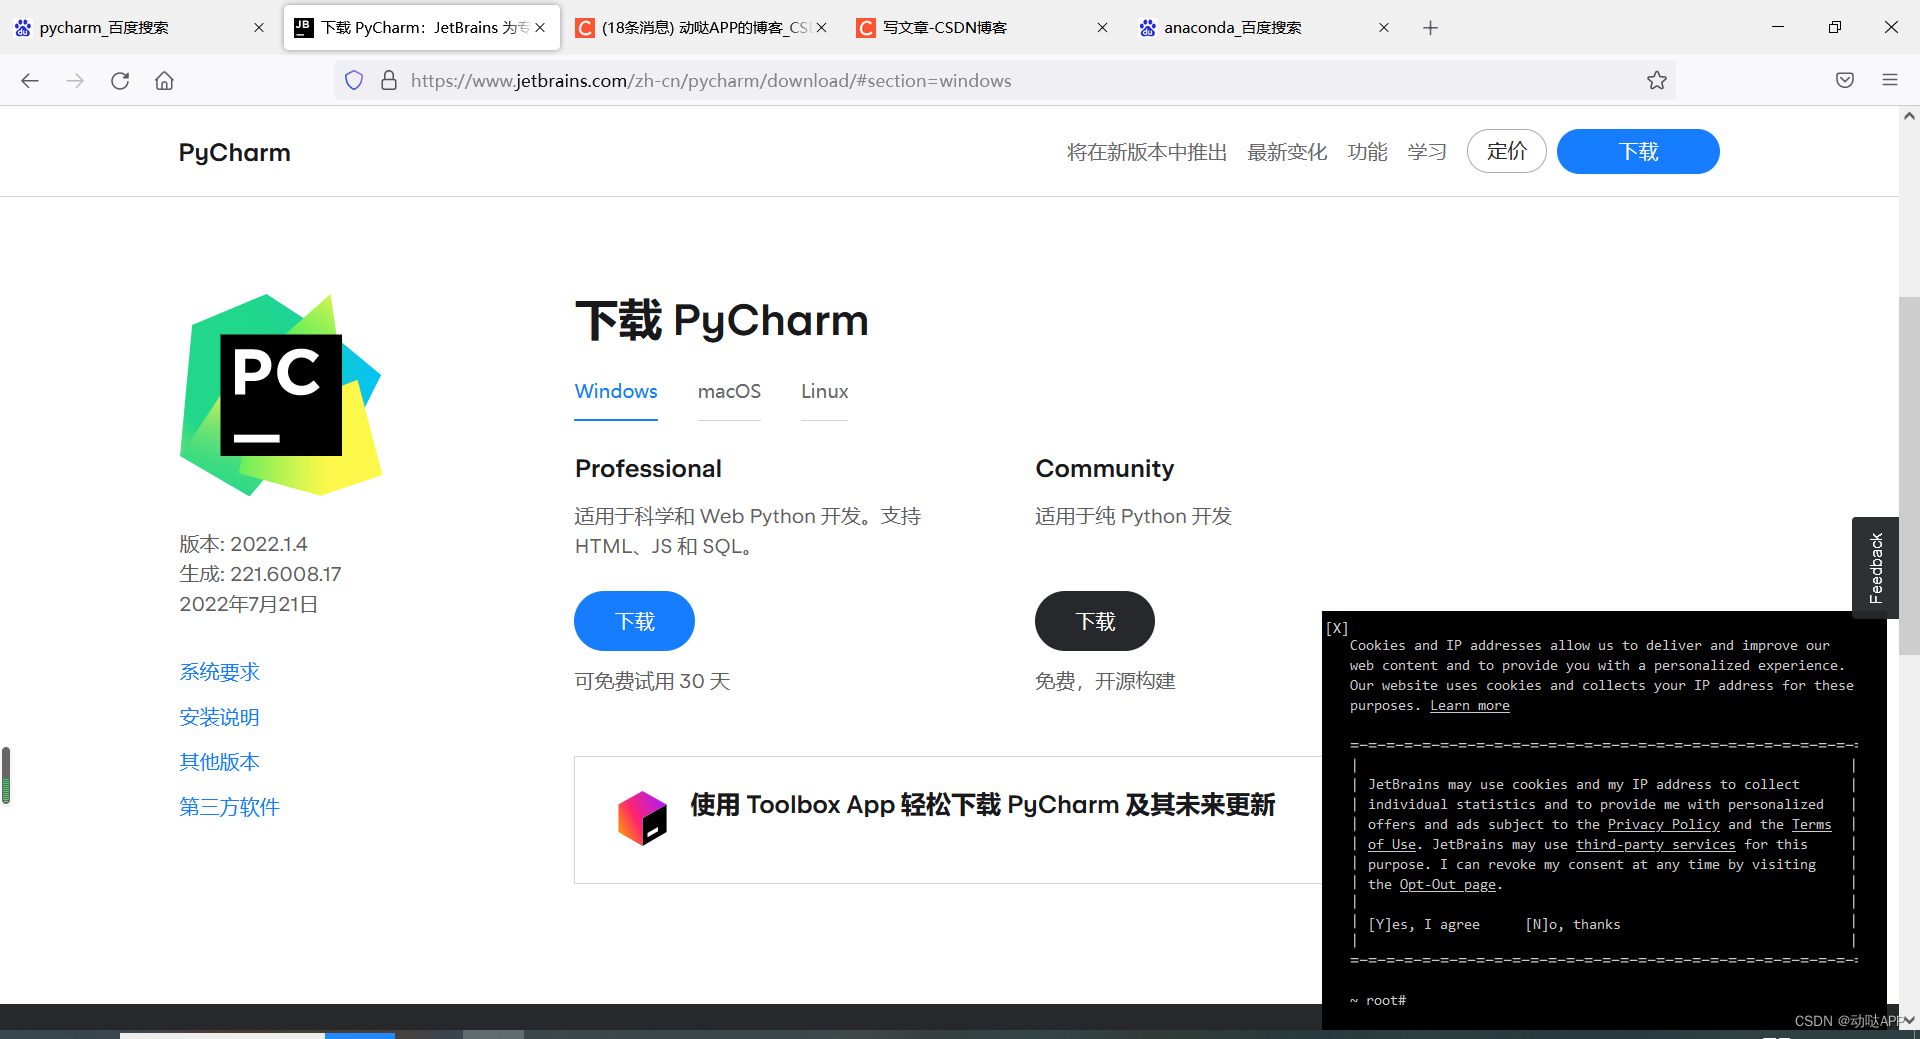Click the Toolbox App banner heading
Image resolution: width=1920 pixels, height=1039 pixels.
point(982,805)
